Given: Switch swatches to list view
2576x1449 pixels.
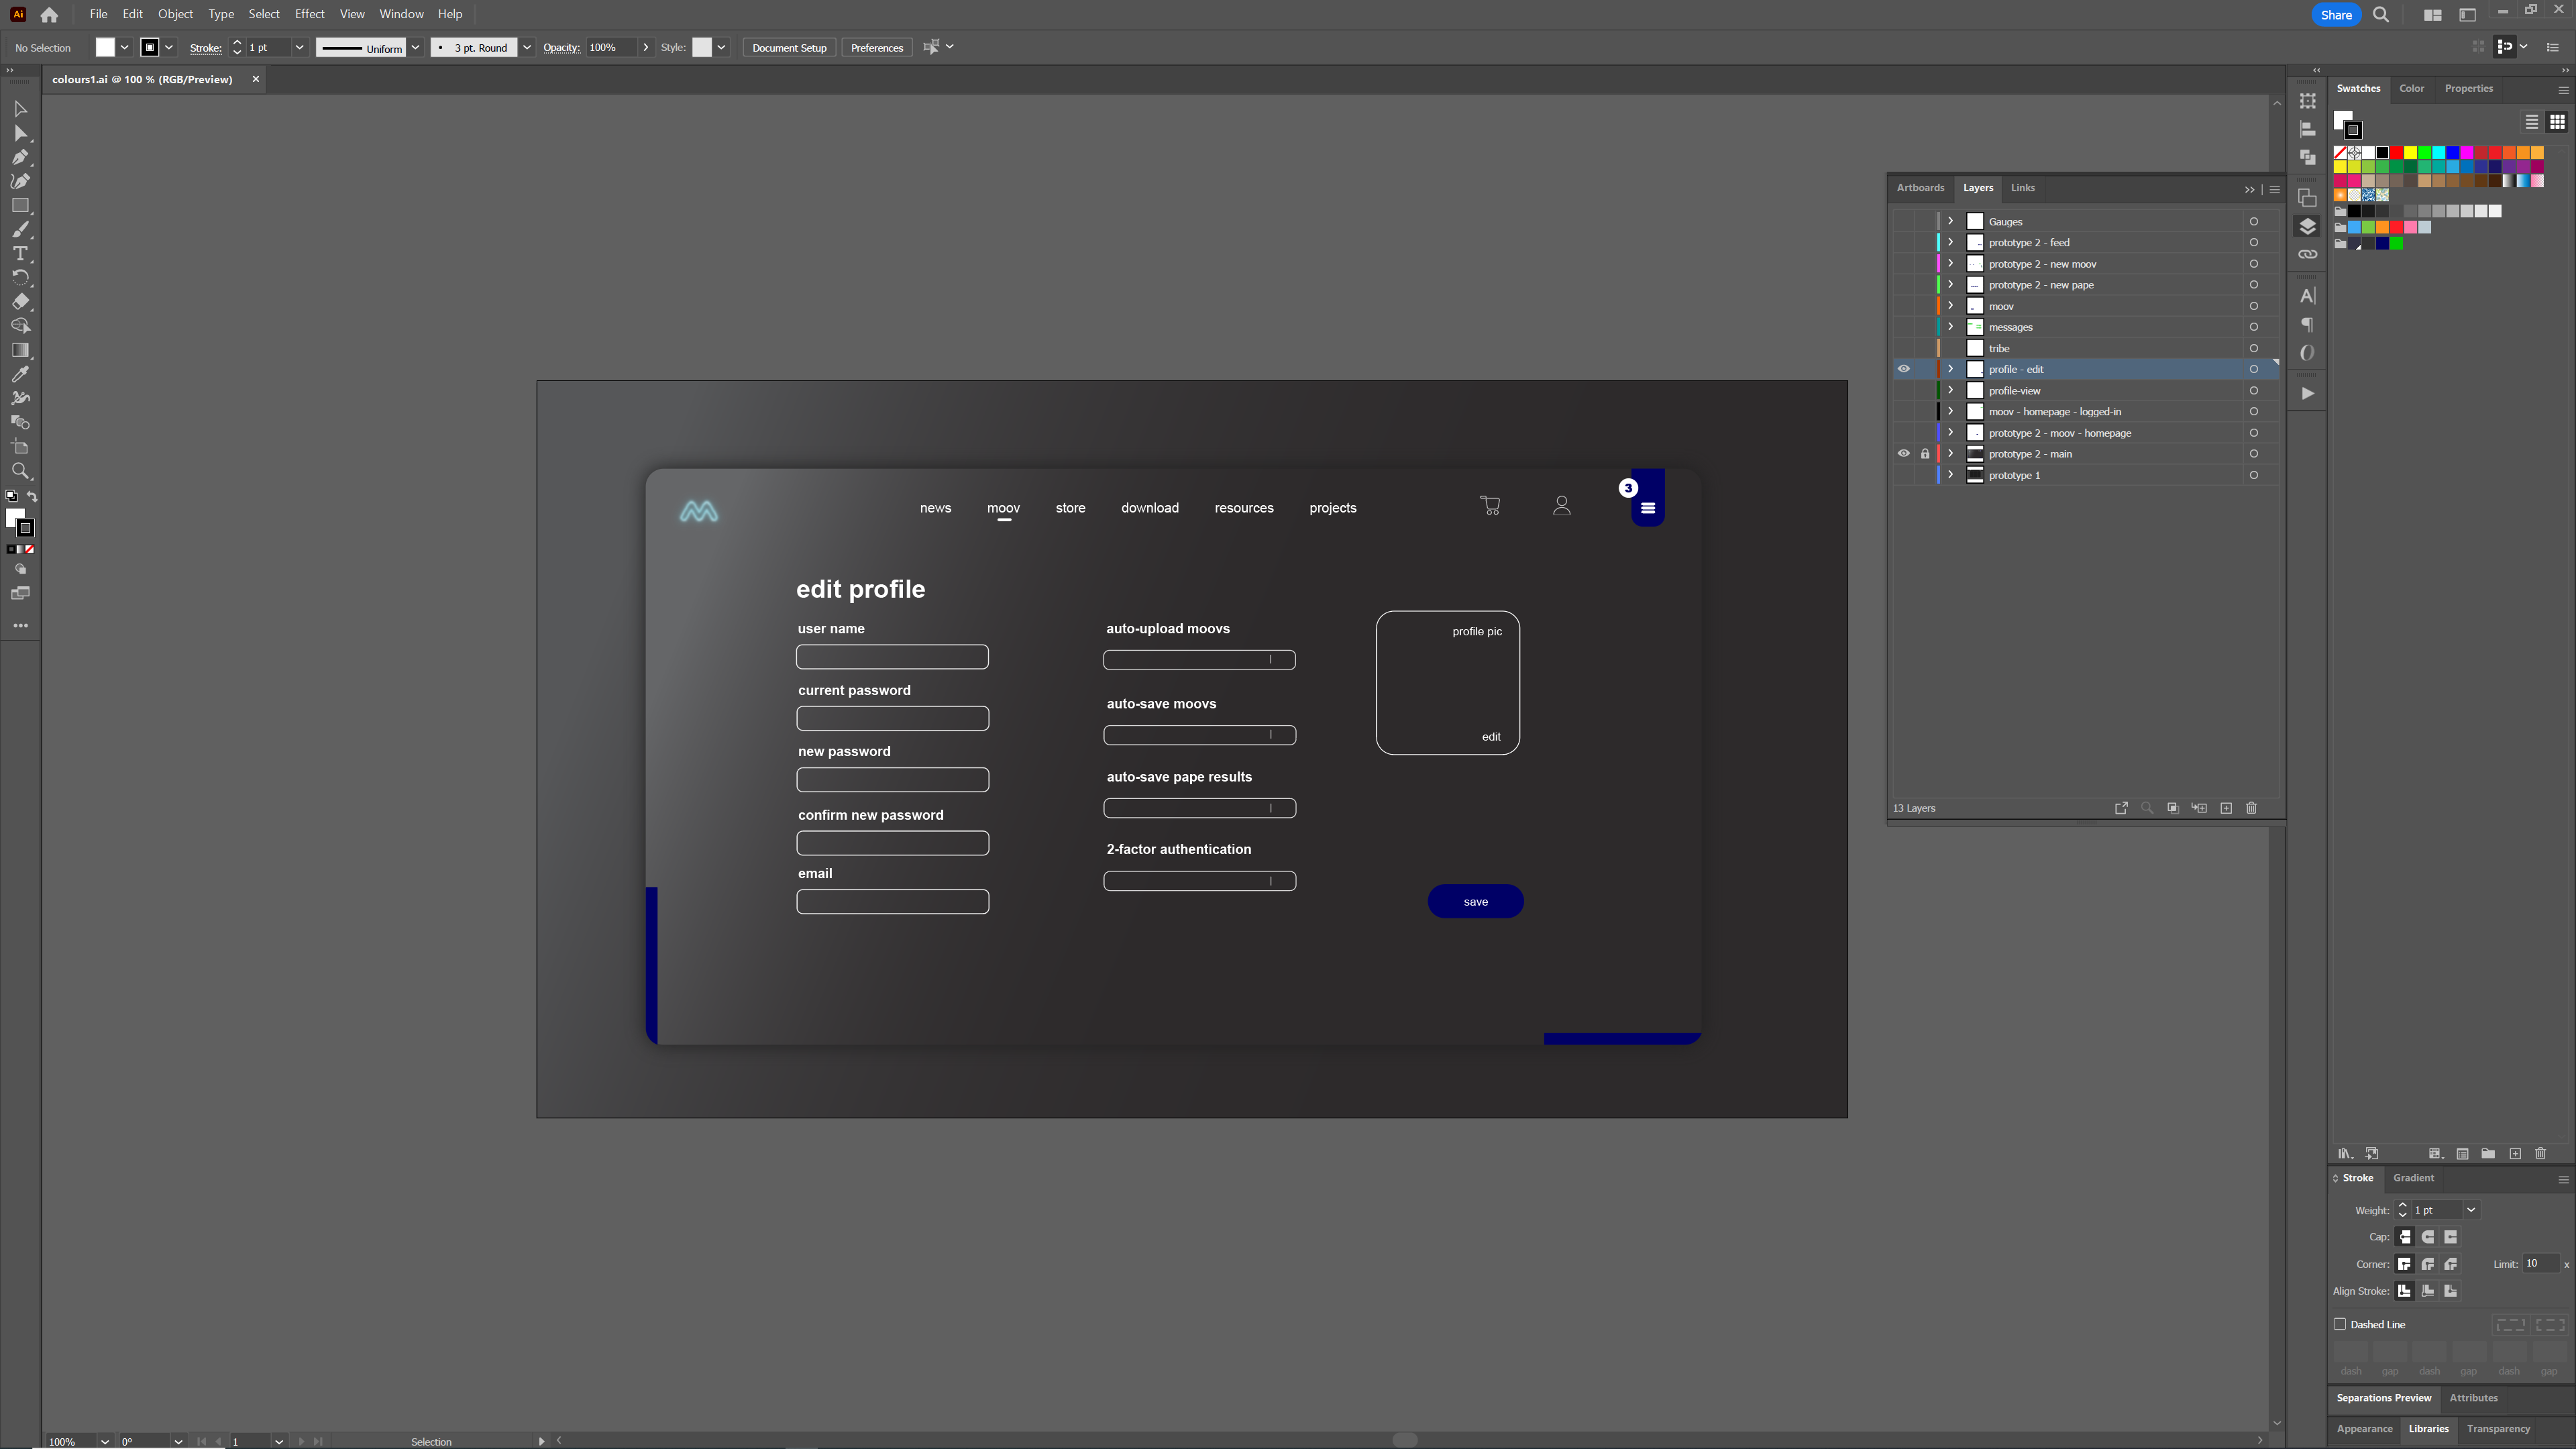Looking at the screenshot, I should click(2532, 122).
